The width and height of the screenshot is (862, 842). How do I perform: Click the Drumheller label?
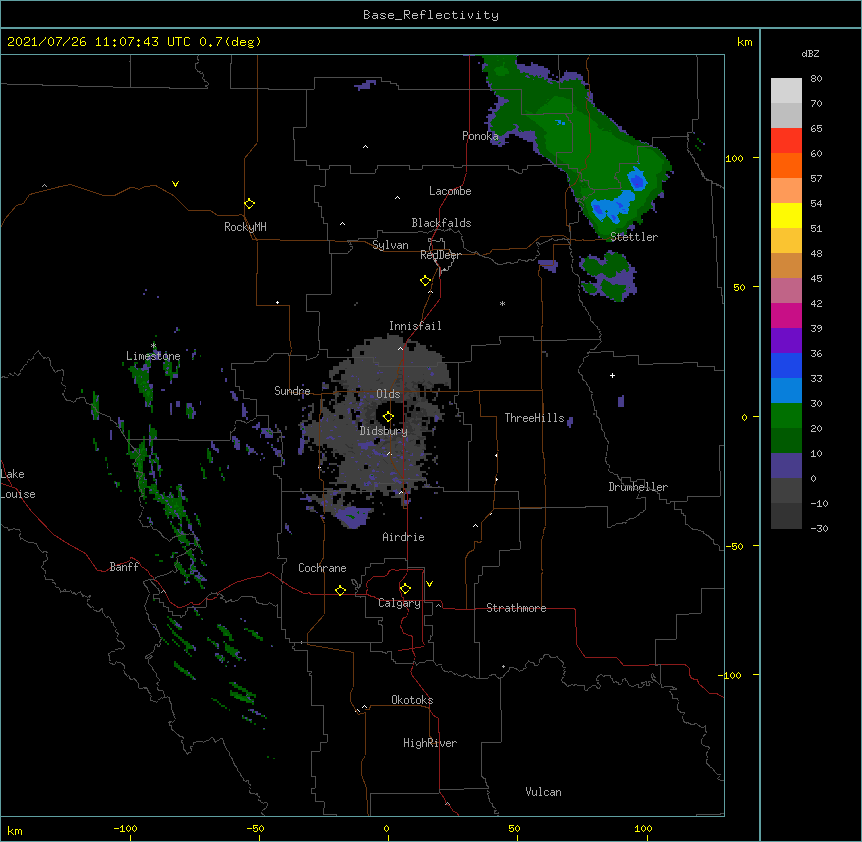[638, 487]
